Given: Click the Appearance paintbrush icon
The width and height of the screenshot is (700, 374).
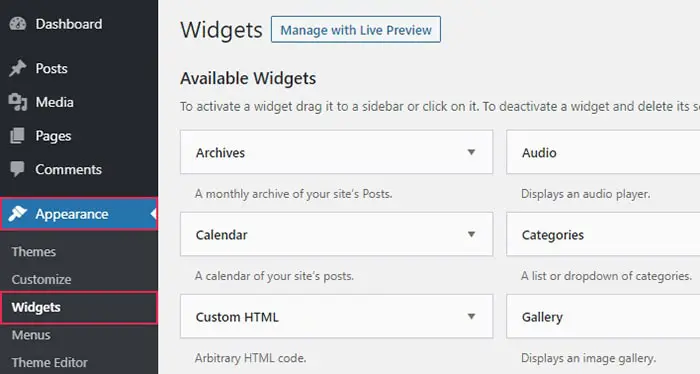Looking at the screenshot, I should click(18, 214).
